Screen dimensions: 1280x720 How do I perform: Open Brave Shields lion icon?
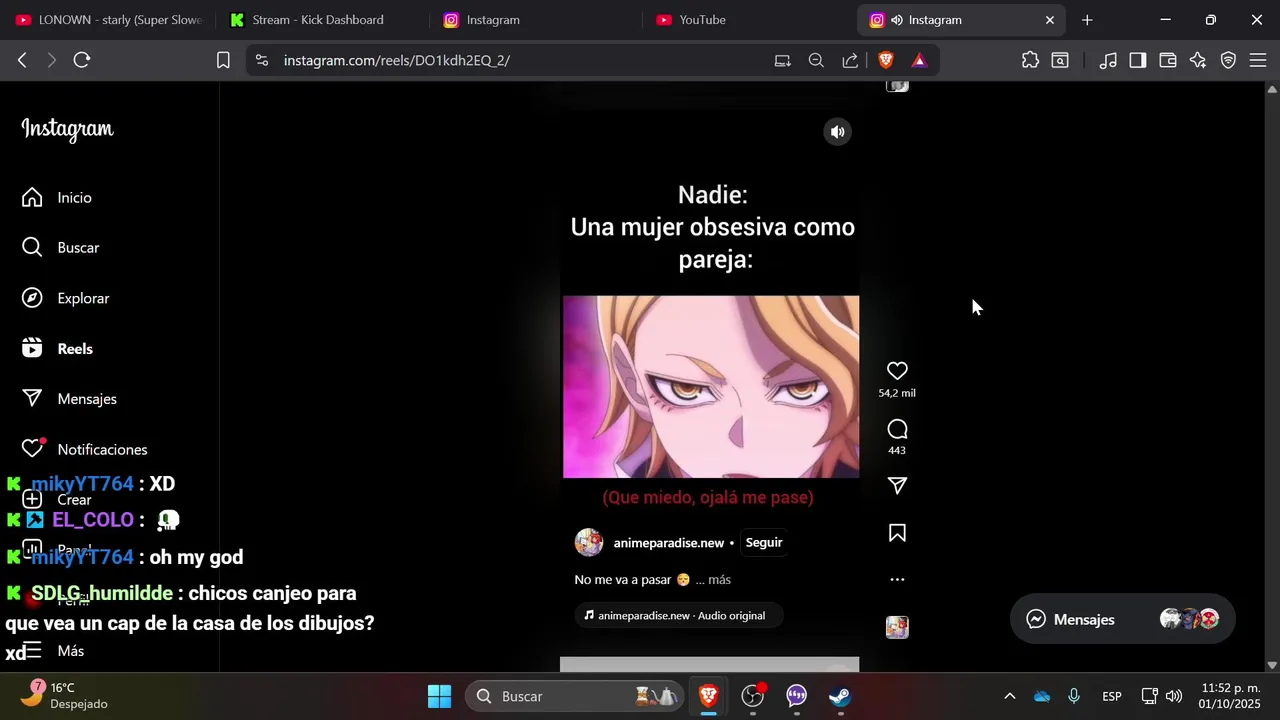886,60
